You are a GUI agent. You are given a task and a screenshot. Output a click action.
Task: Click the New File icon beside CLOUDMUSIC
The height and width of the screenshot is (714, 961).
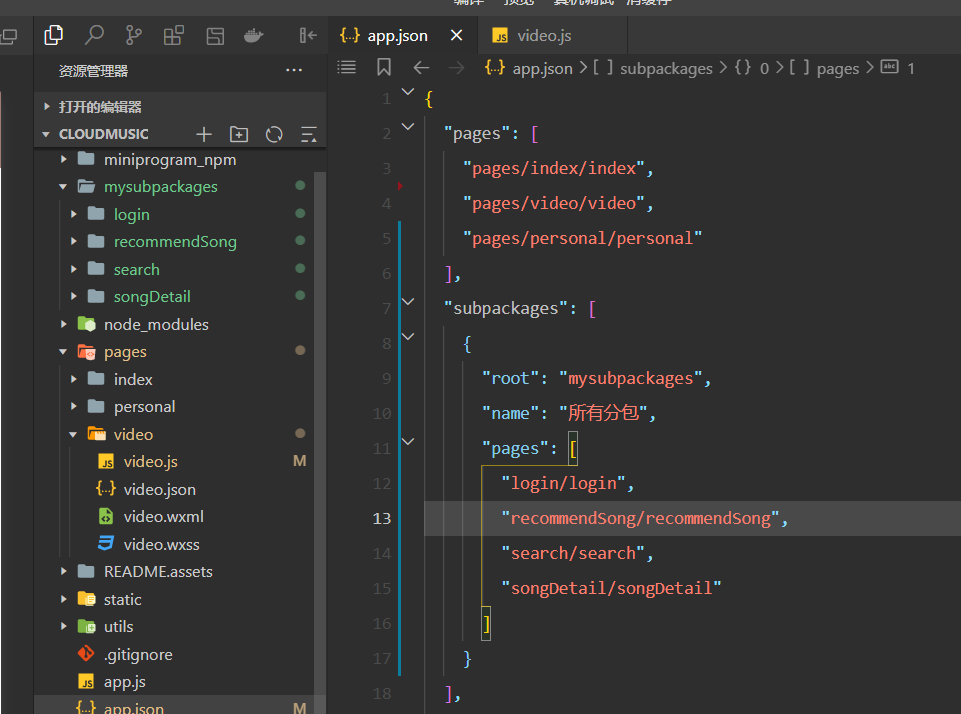click(204, 134)
